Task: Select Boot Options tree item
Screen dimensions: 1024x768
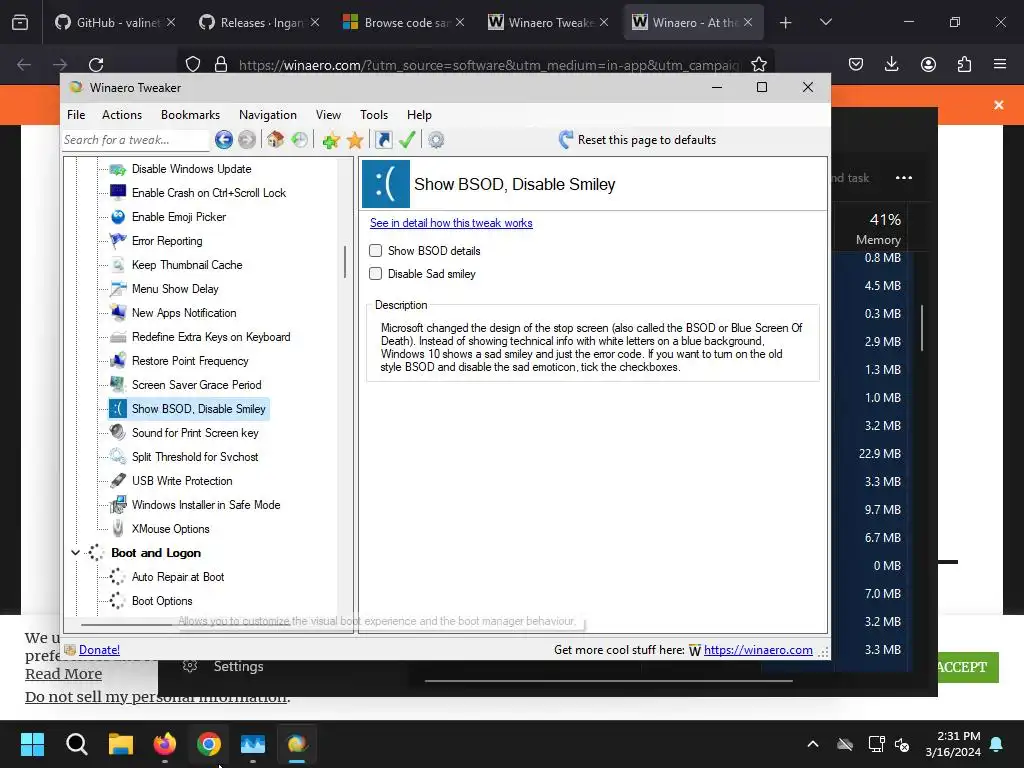Action: (x=162, y=601)
